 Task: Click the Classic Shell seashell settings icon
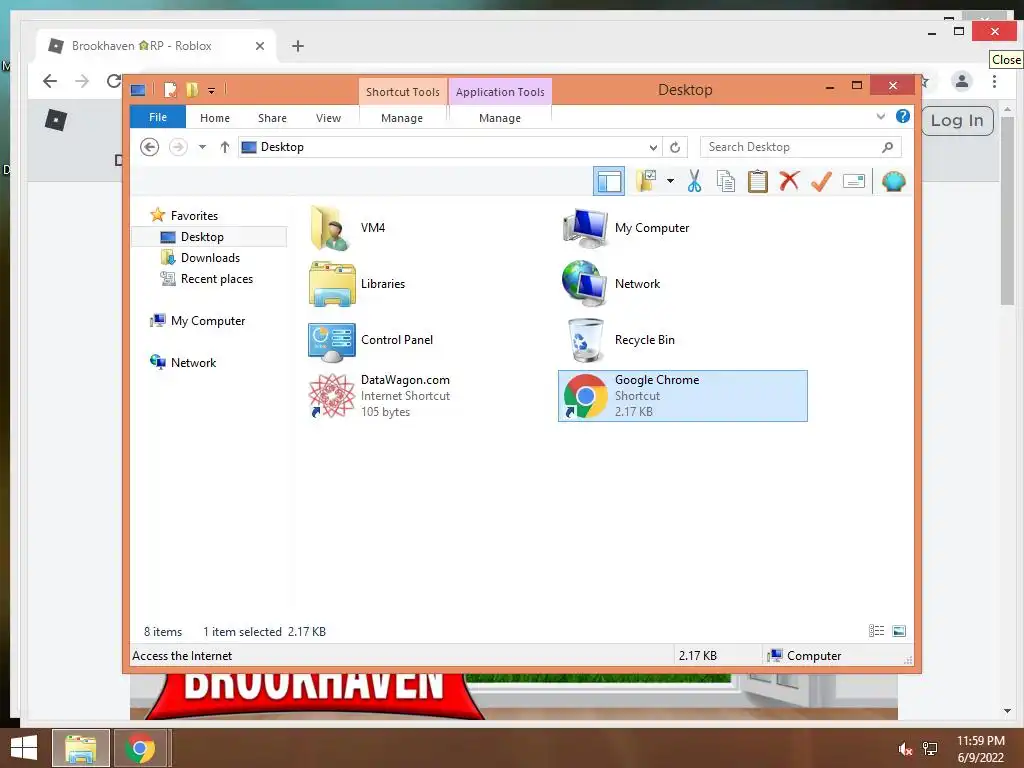(893, 181)
